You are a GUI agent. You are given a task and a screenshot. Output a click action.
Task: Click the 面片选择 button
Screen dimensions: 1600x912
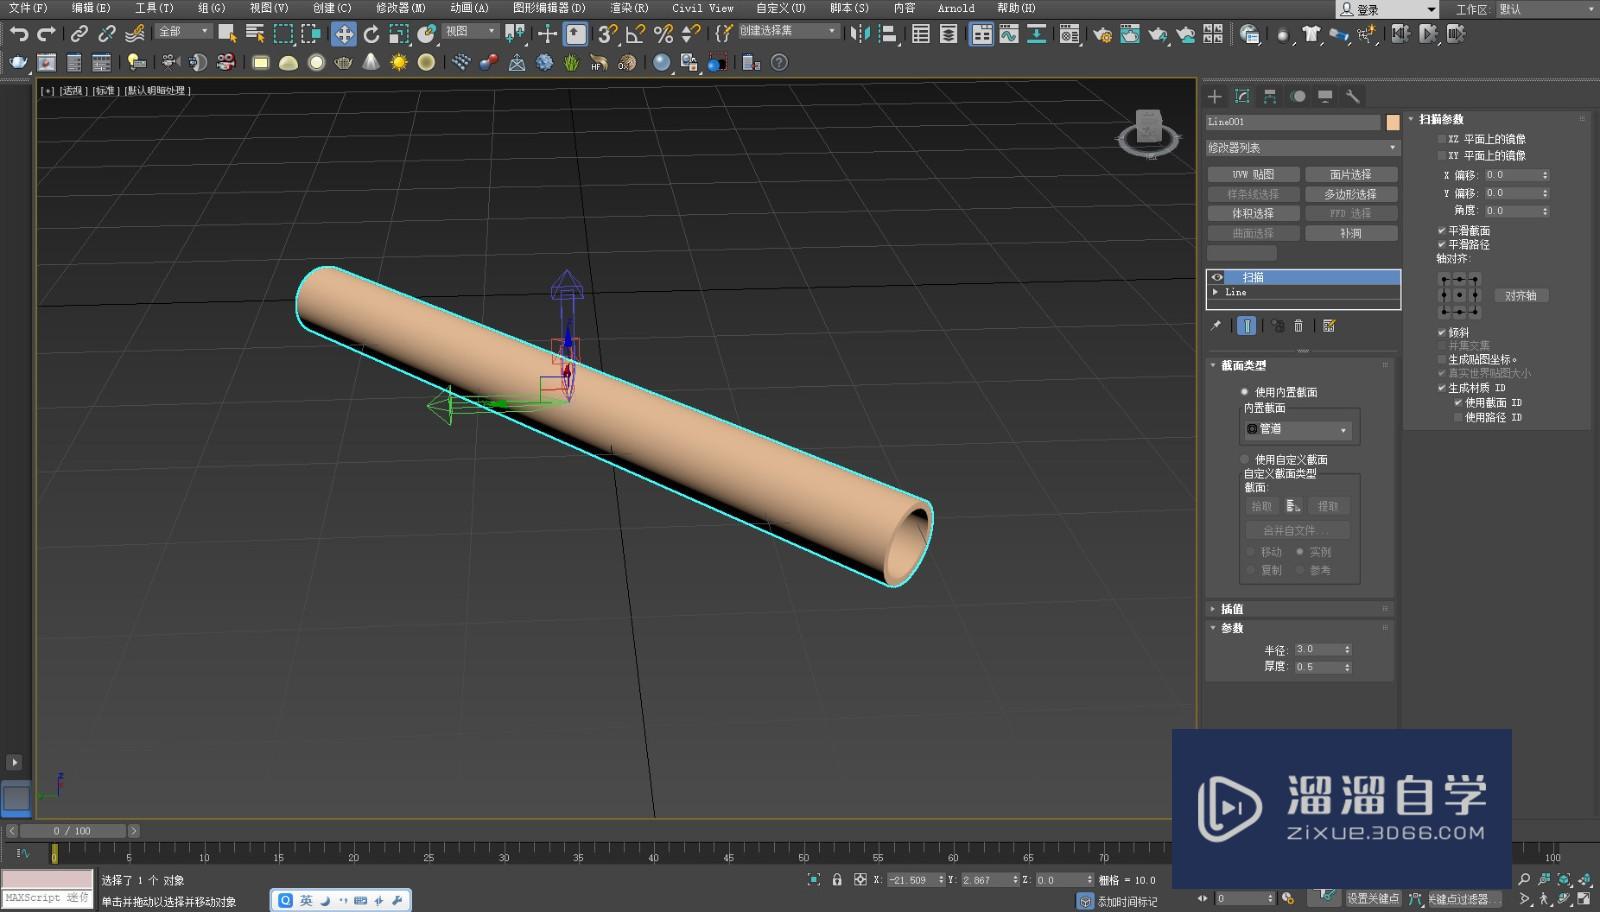(x=1351, y=174)
